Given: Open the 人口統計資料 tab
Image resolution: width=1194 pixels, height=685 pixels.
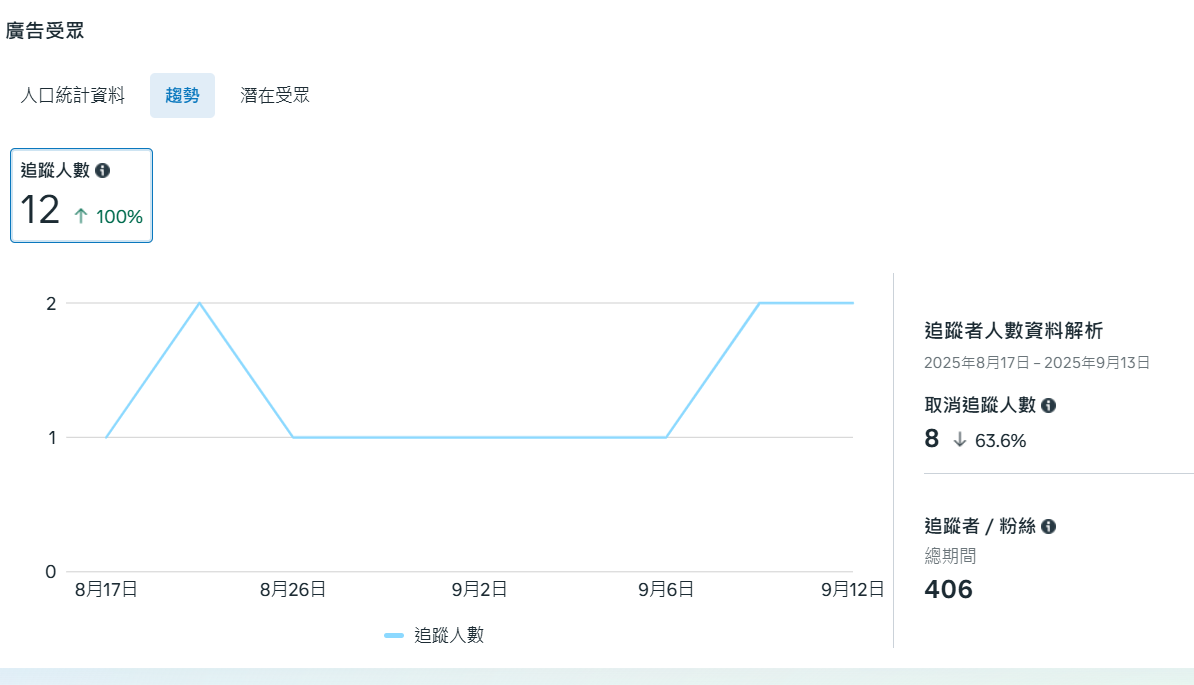Looking at the screenshot, I should (72, 96).
